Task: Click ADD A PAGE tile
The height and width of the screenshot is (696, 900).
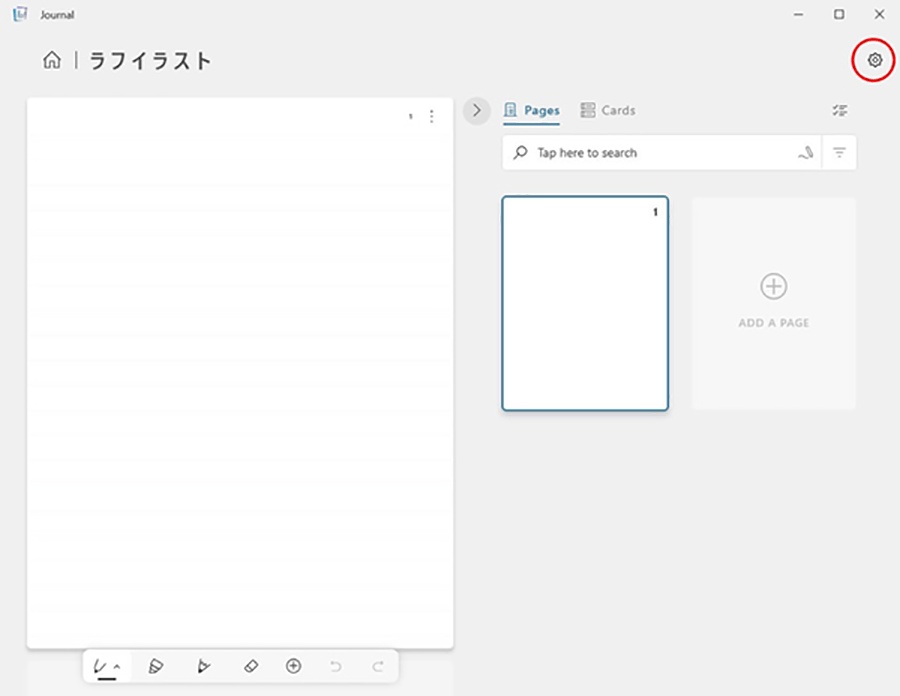Action: (773, 304)
